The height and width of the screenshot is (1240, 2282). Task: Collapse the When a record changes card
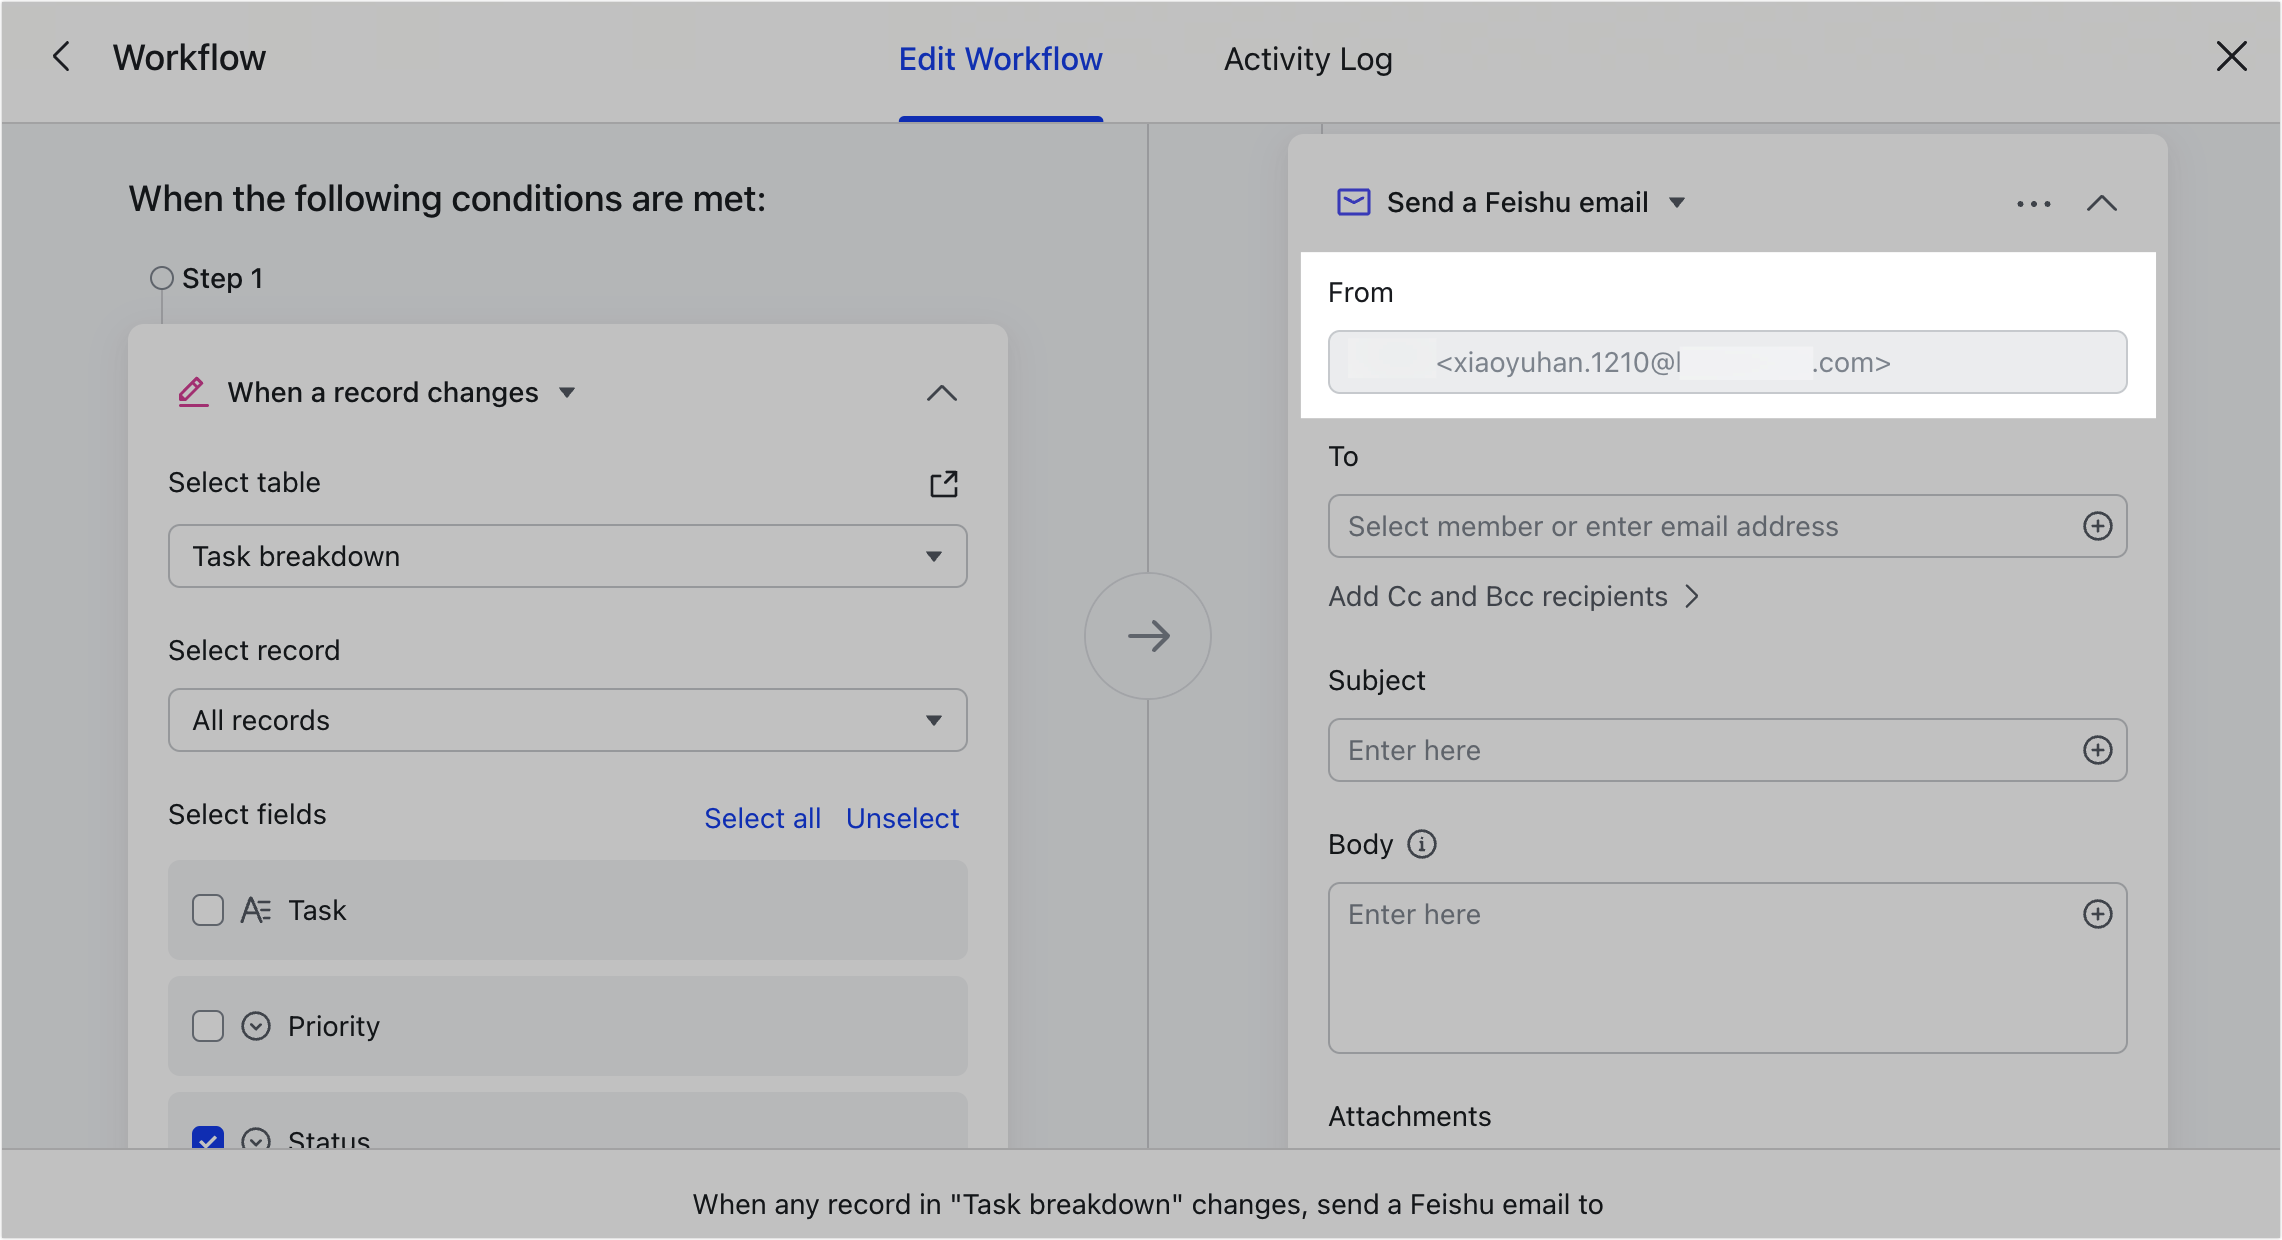coord(941,393)
